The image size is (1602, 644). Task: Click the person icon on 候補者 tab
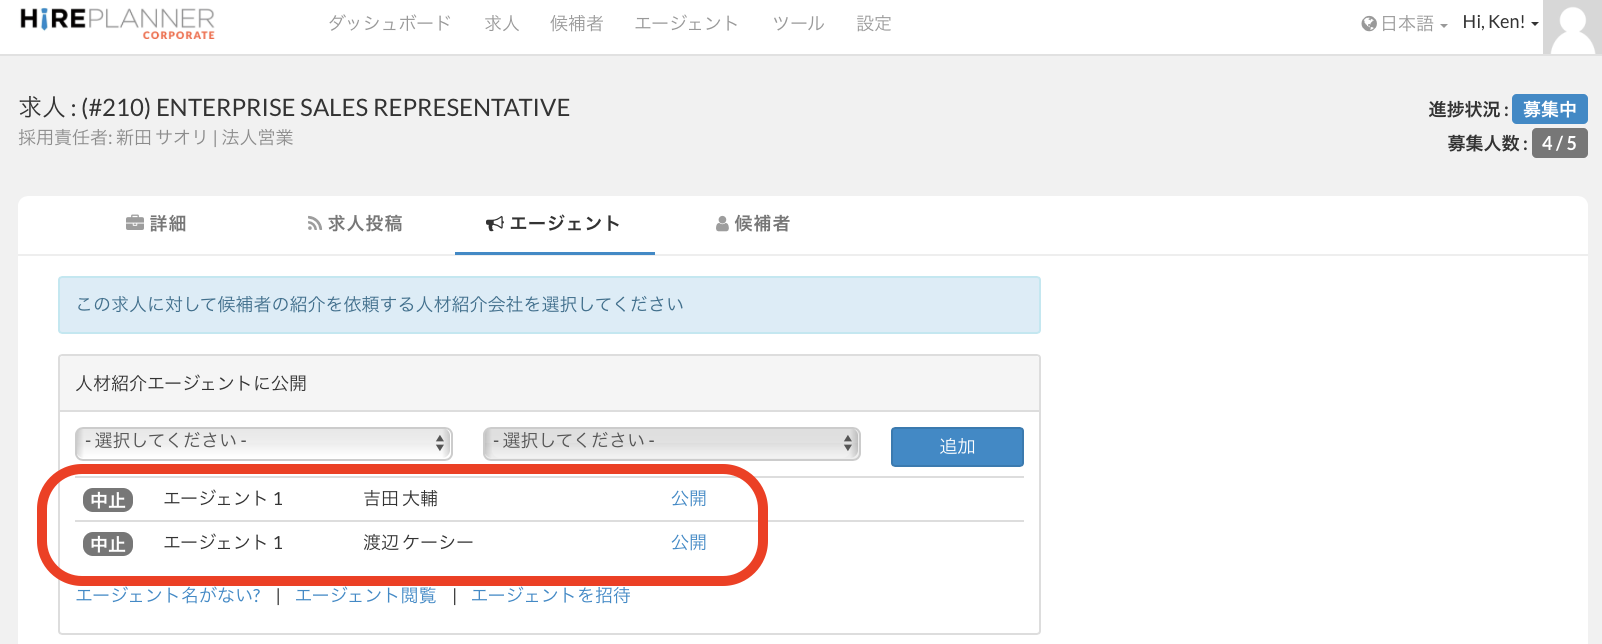click(x=722, y=224)
